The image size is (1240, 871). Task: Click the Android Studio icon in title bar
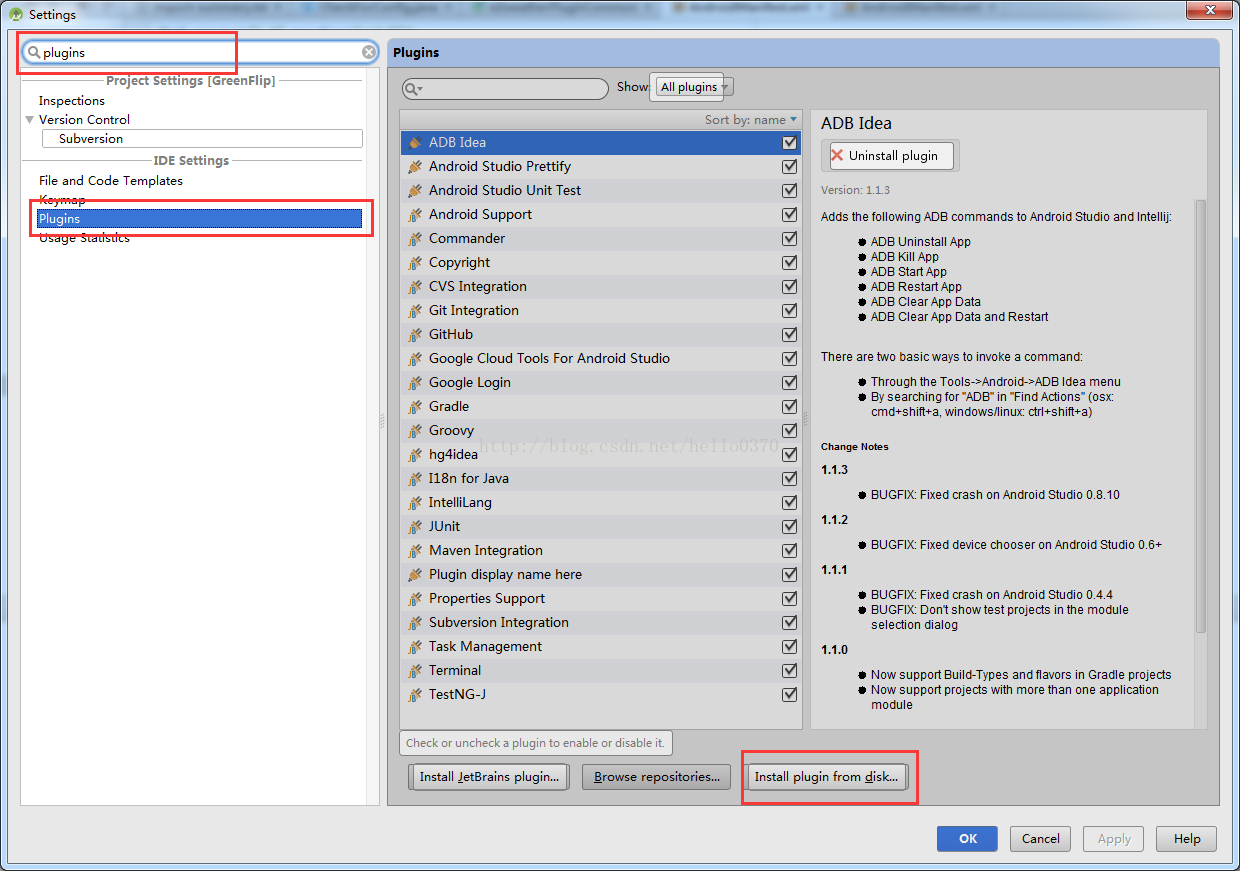click(15, 14)
